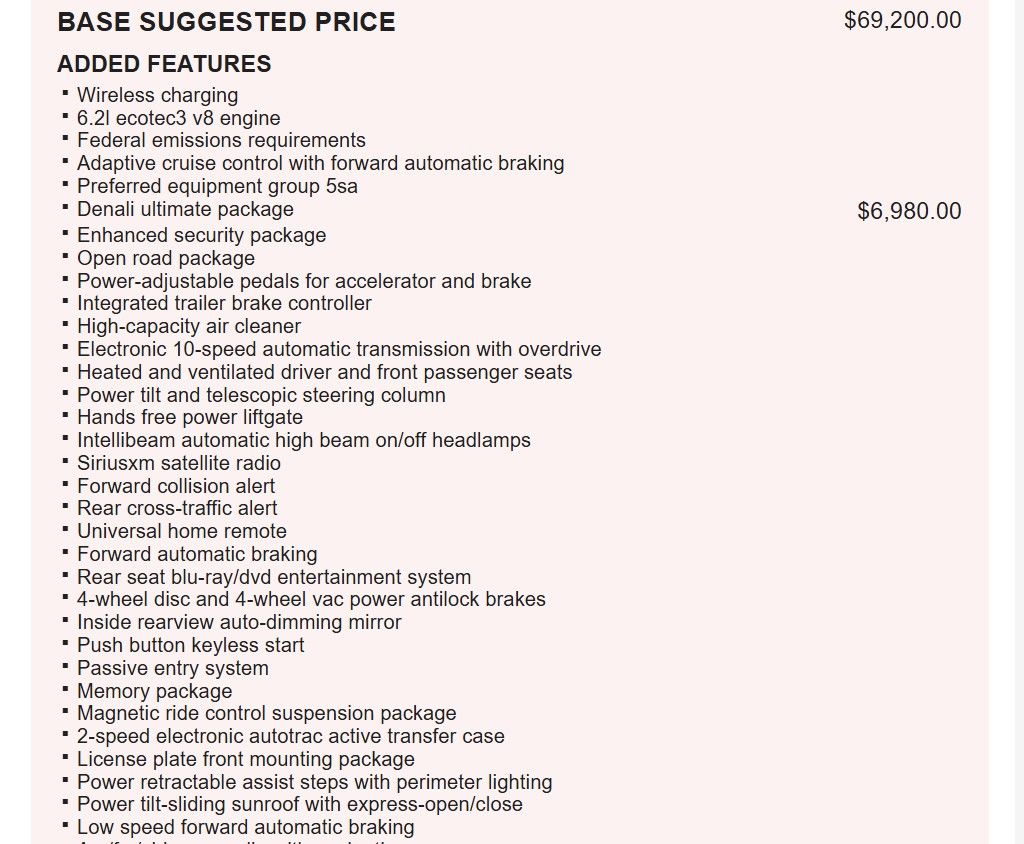Select the Wireless charging feature line

click(x=157, y=95)
